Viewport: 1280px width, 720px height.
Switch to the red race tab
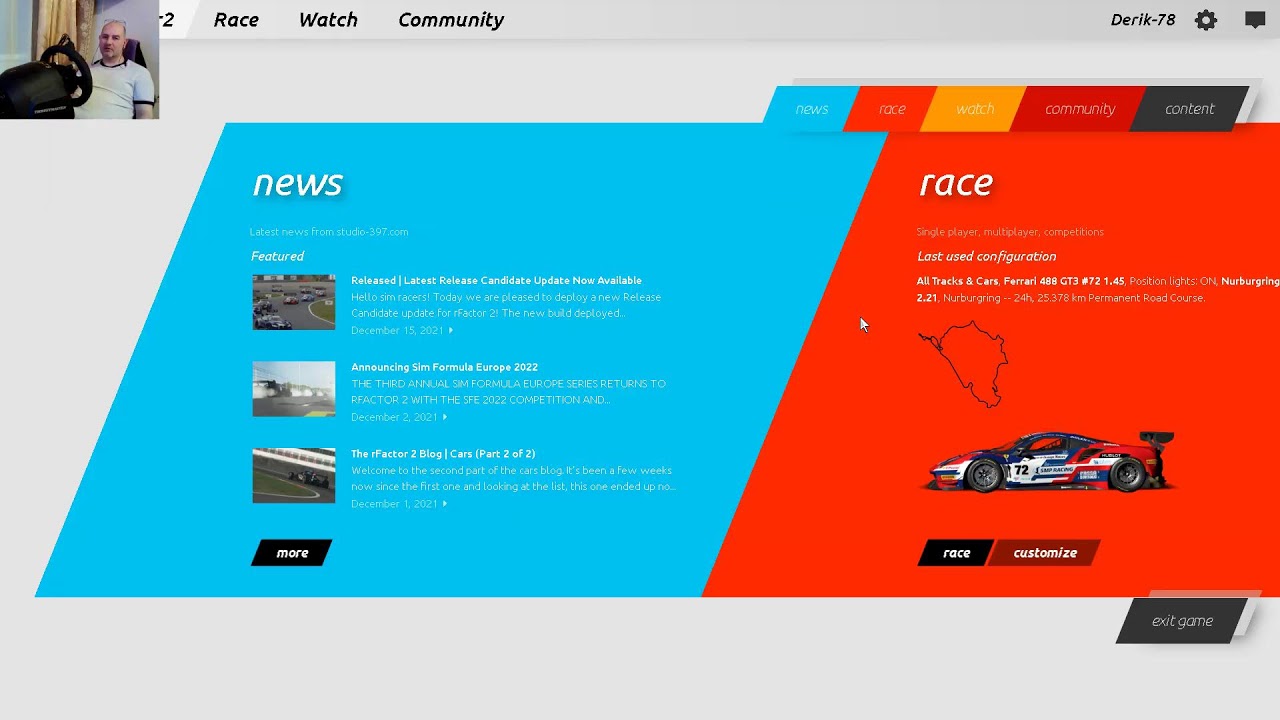892,109
